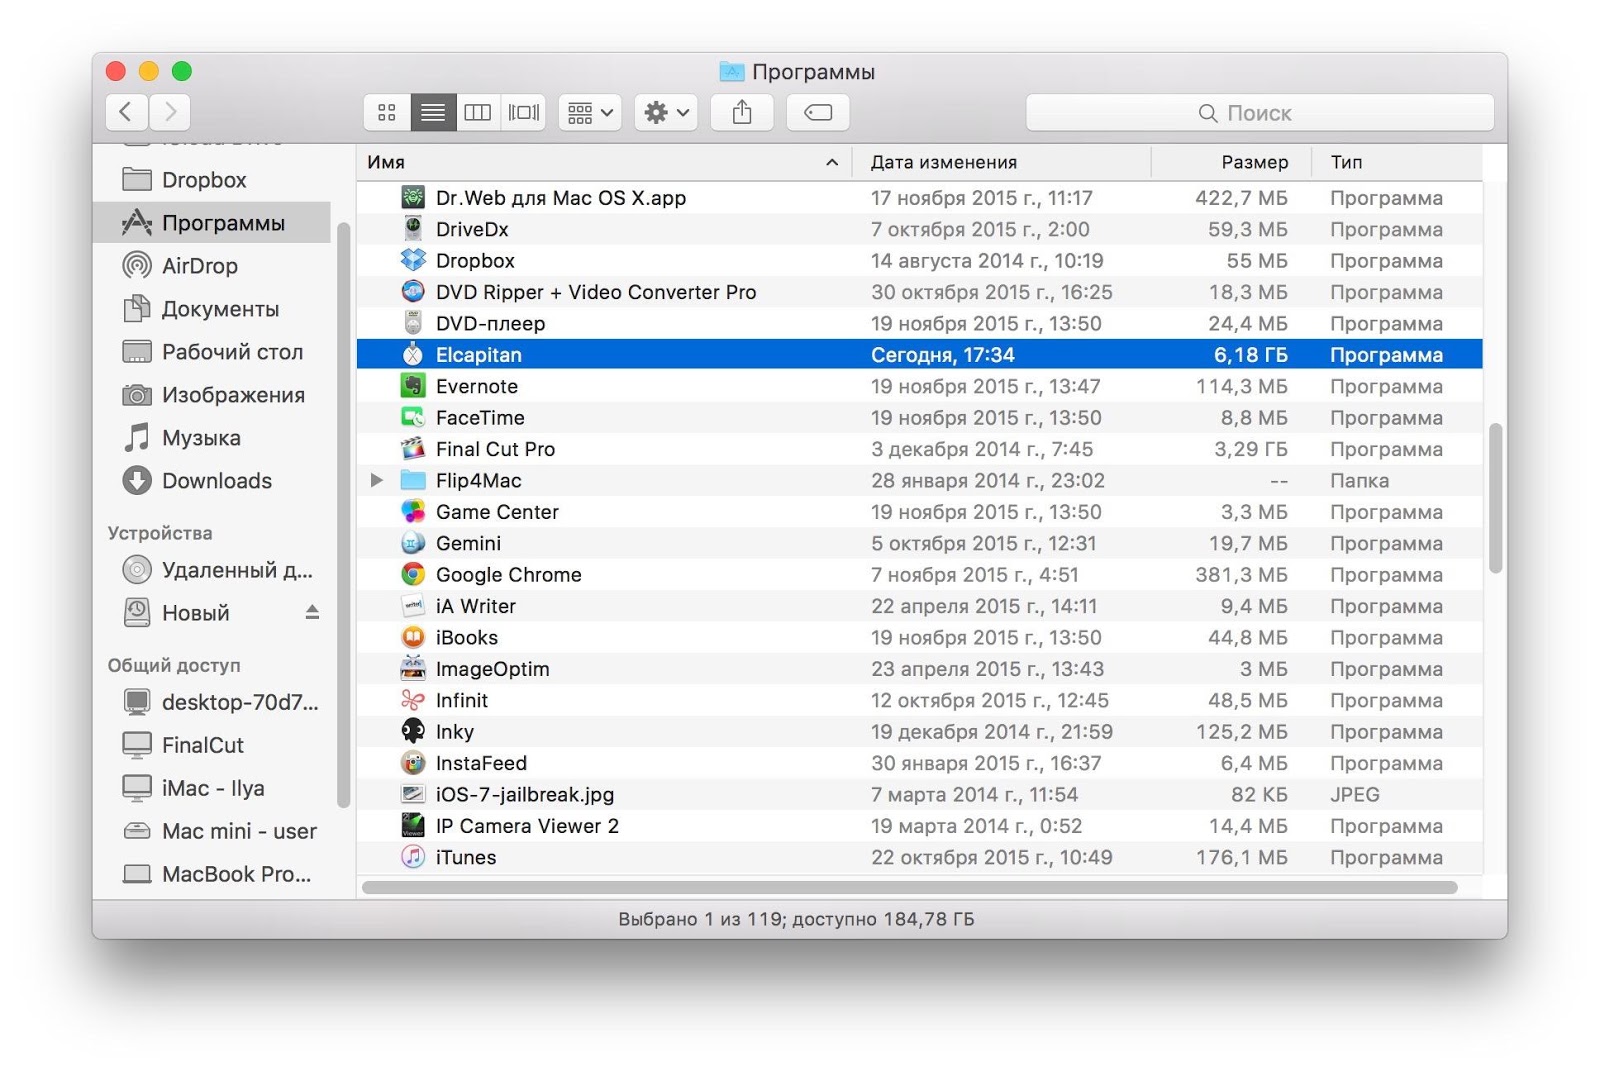Select the Final Cut Pro icon
The width and height of the screenshot is (1600, 1071).
pos(413,449)
